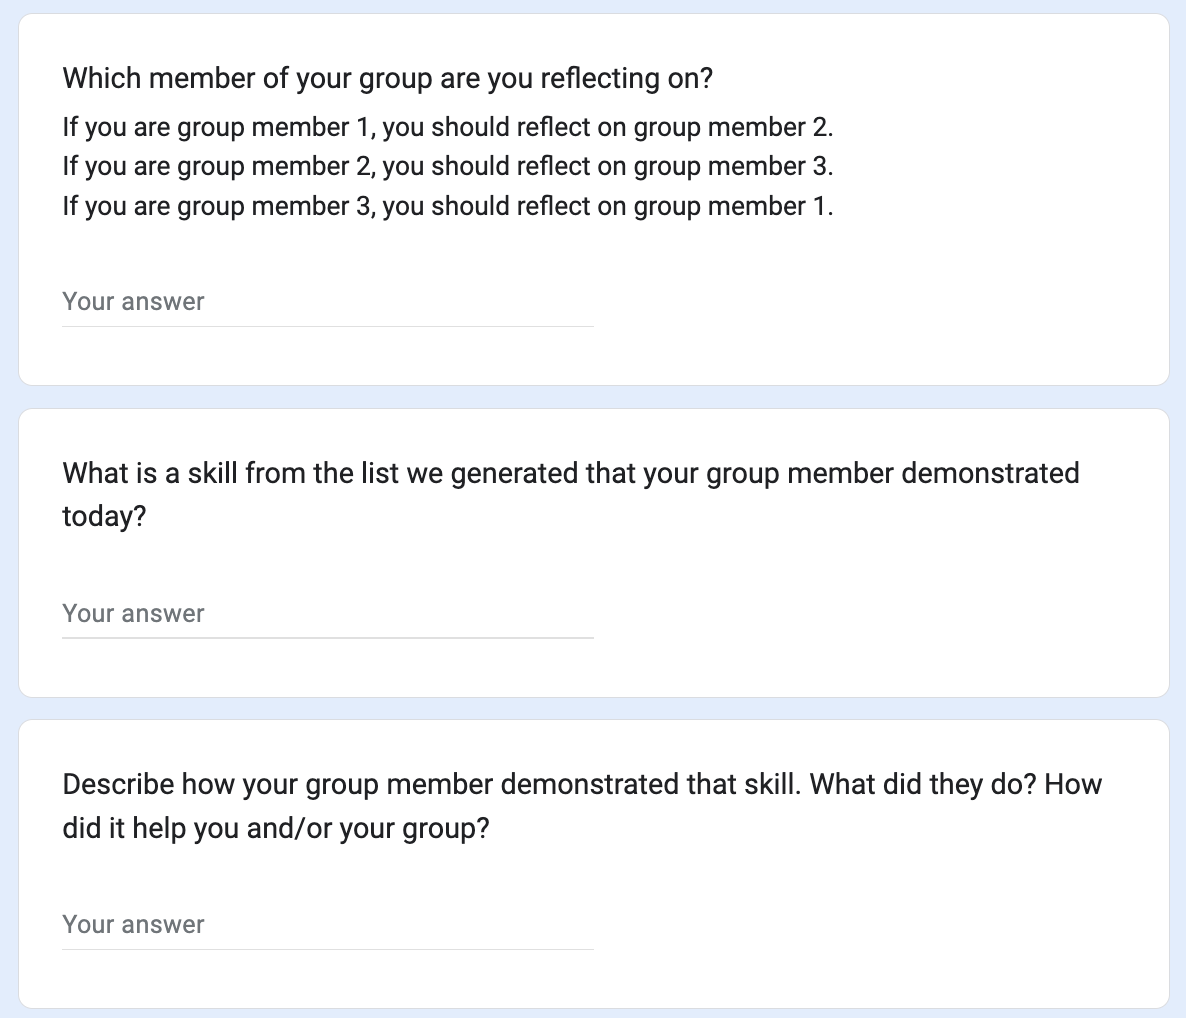Click "did it help you and/or your group?" text
This screenshot has width=1186, height=1018.
[x=275, y=828]
